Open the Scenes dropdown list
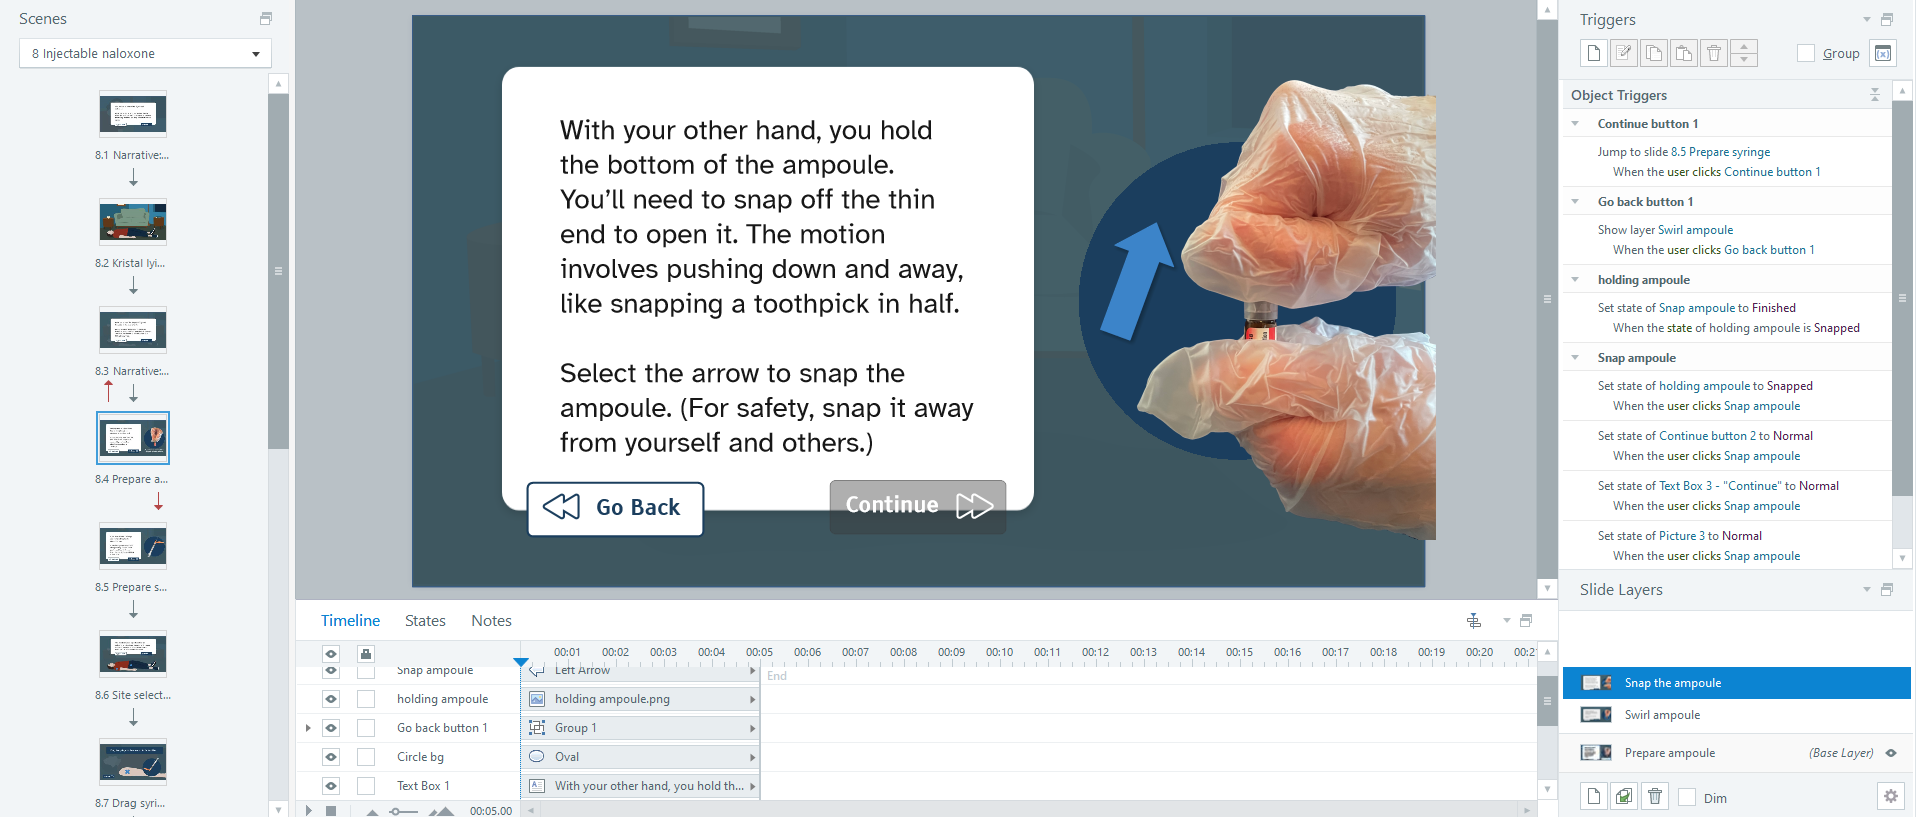1916x817 pixels. [x=145, y=53]
